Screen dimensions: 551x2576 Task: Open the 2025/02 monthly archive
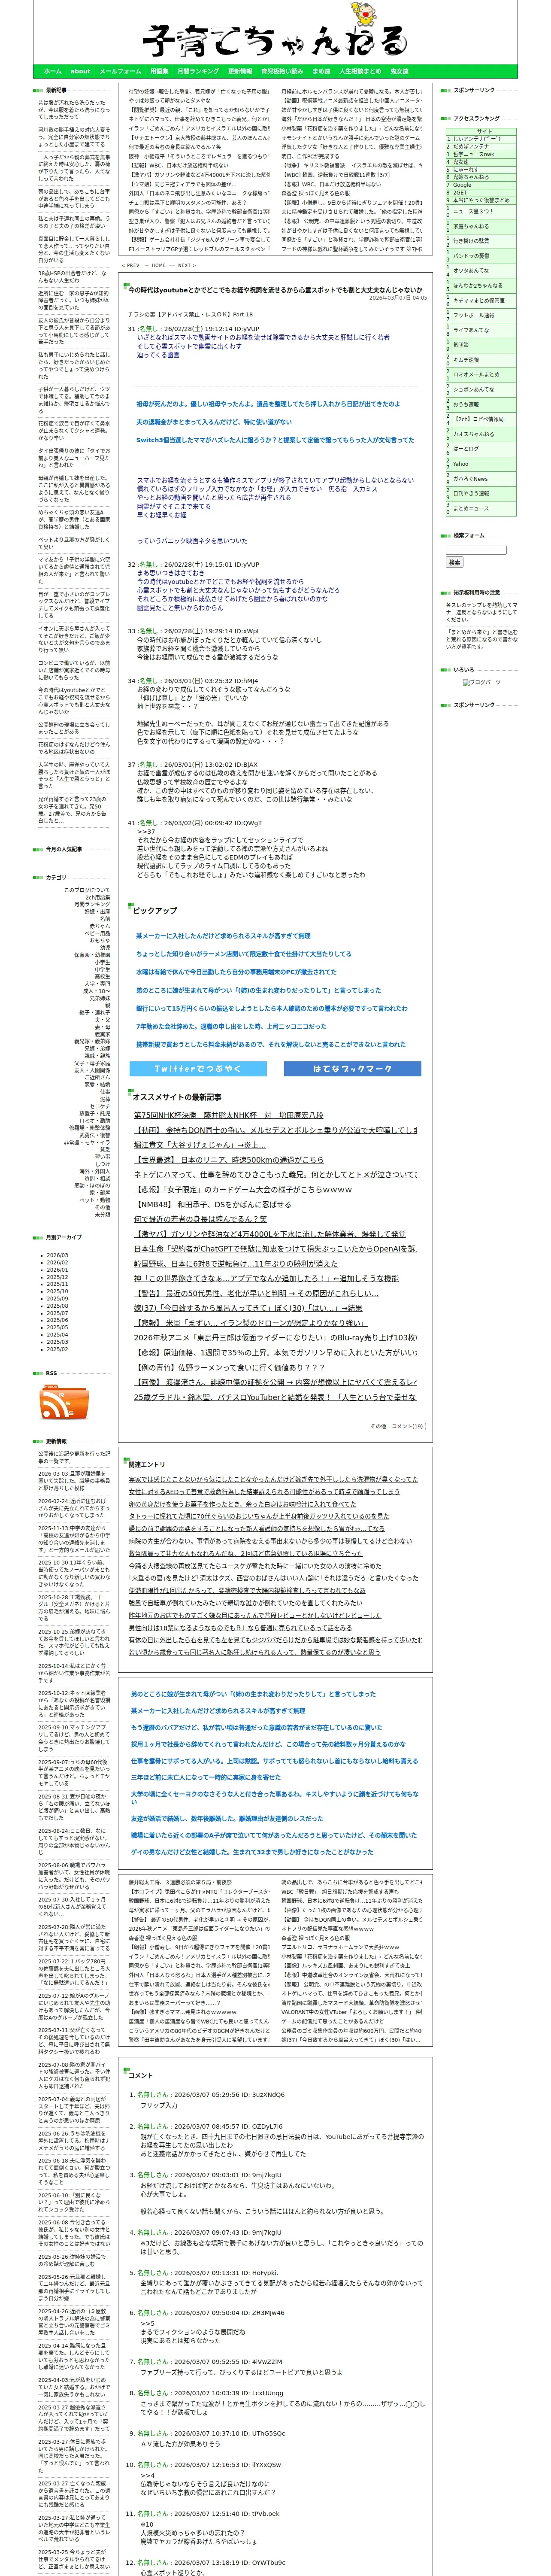tap(58, 1349)
